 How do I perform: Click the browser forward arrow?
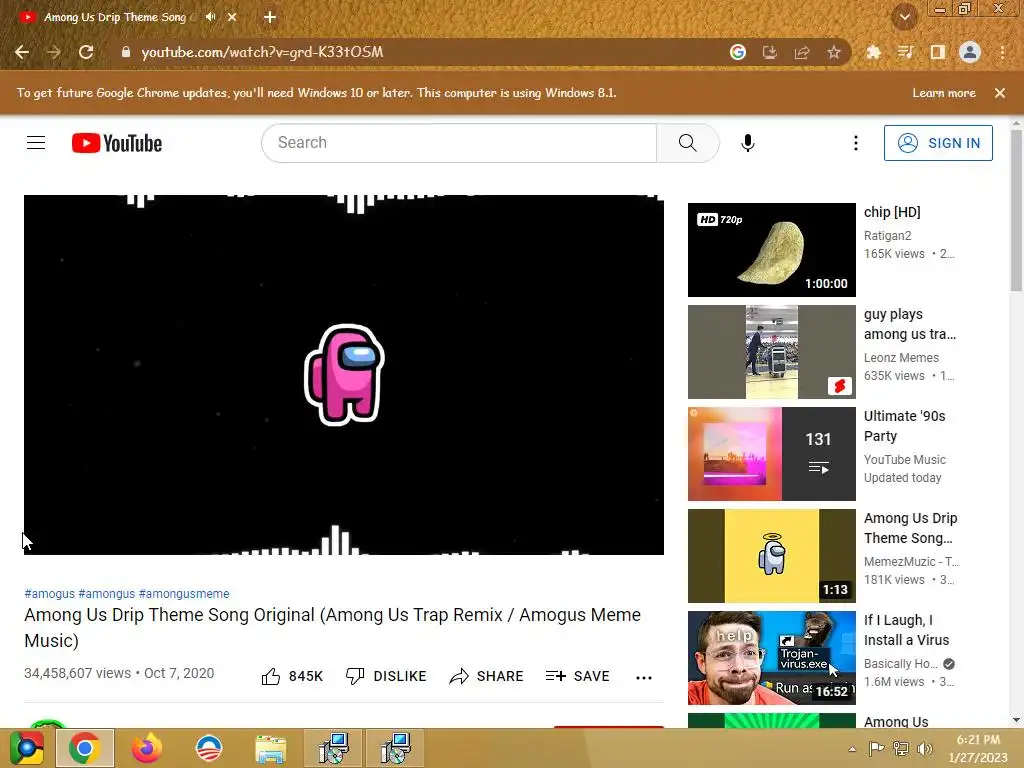point(54,52)
